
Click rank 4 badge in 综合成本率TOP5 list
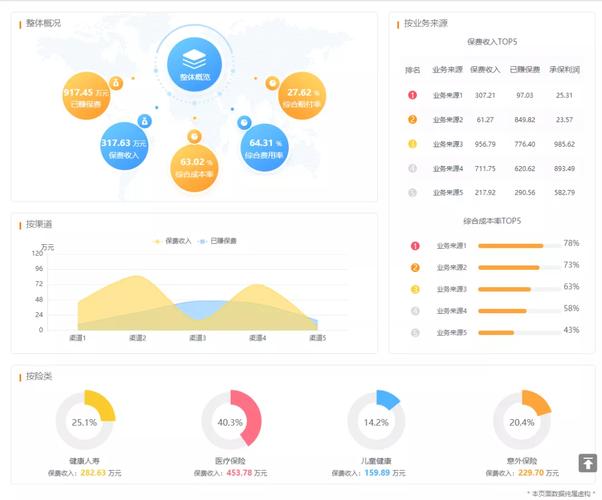(415, 311)
